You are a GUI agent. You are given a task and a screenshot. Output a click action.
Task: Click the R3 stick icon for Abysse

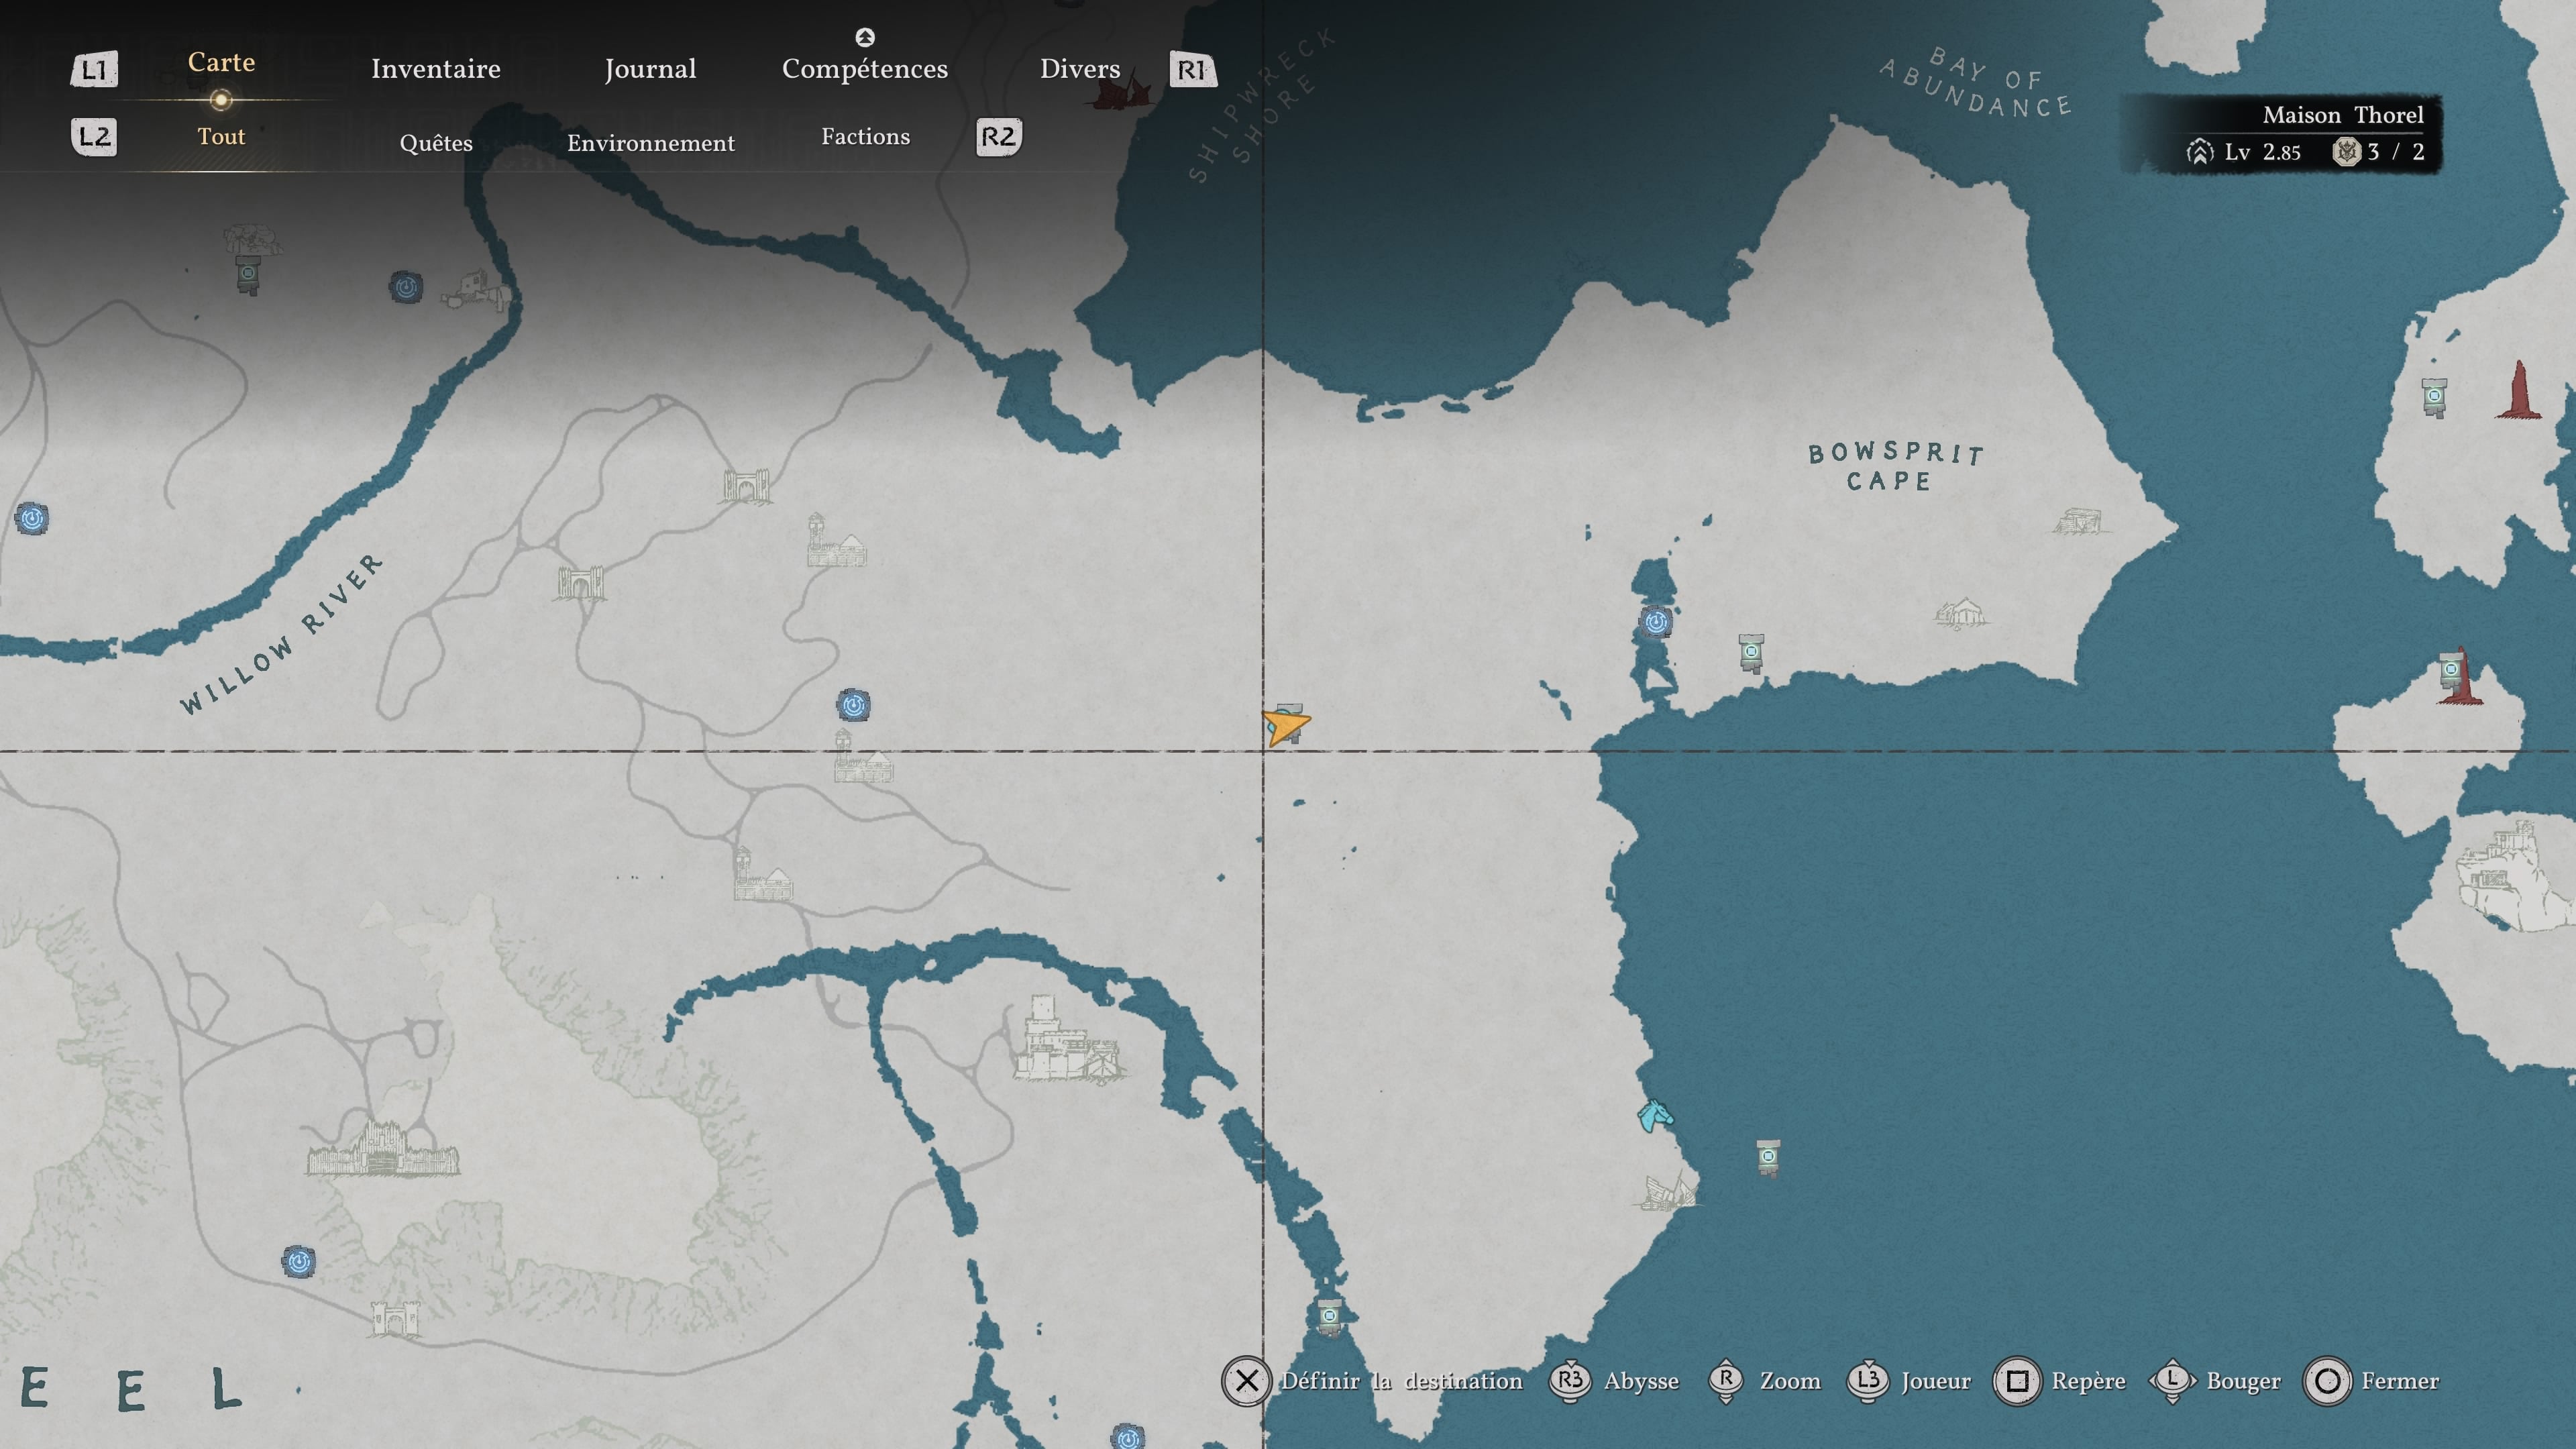(1570, 1381)
